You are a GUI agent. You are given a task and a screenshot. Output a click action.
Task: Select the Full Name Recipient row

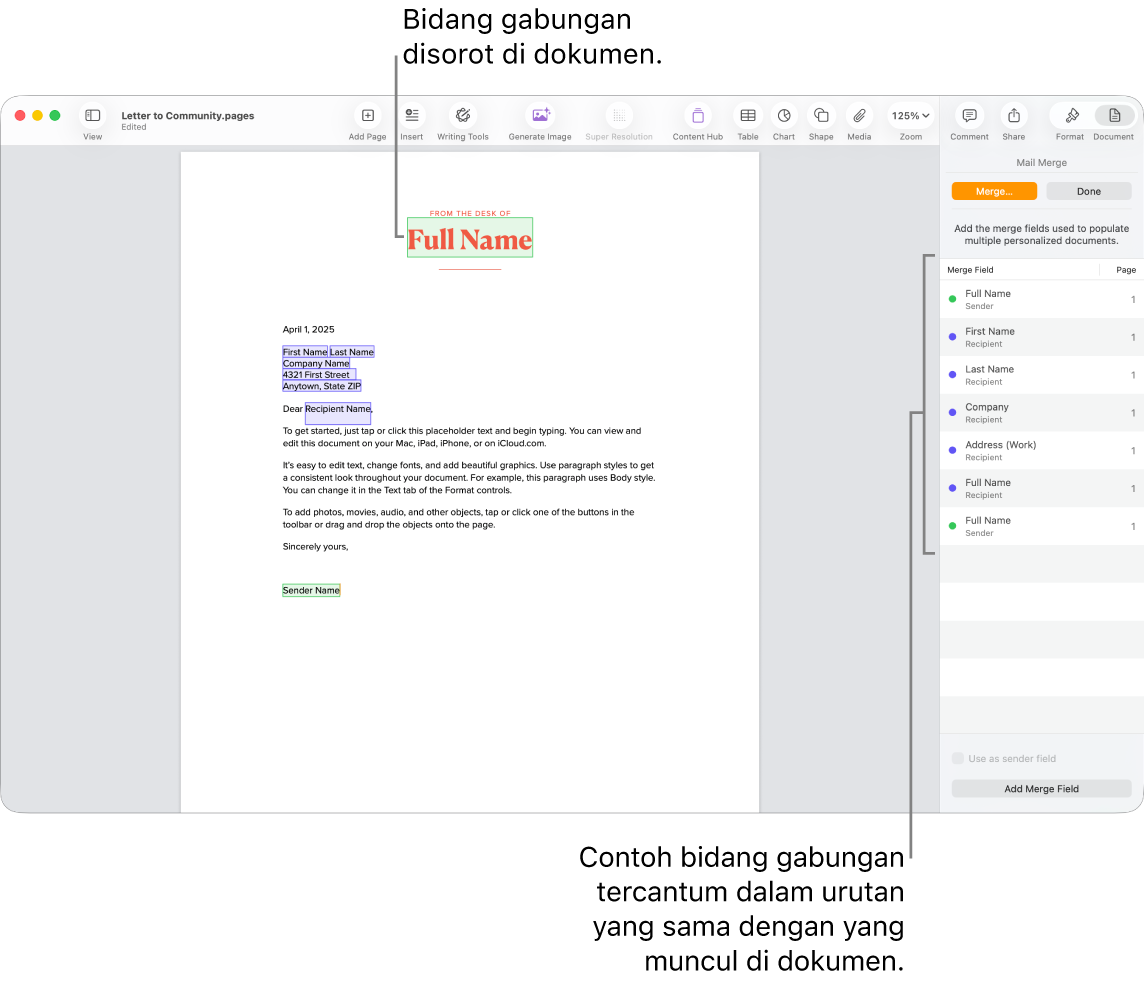(1041, 489)
